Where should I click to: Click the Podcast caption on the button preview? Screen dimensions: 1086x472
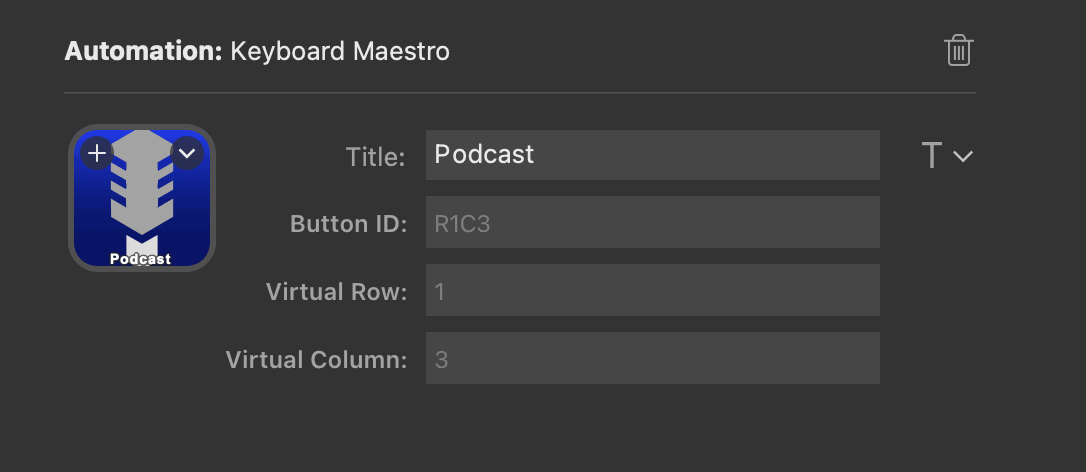click(141, 259)
